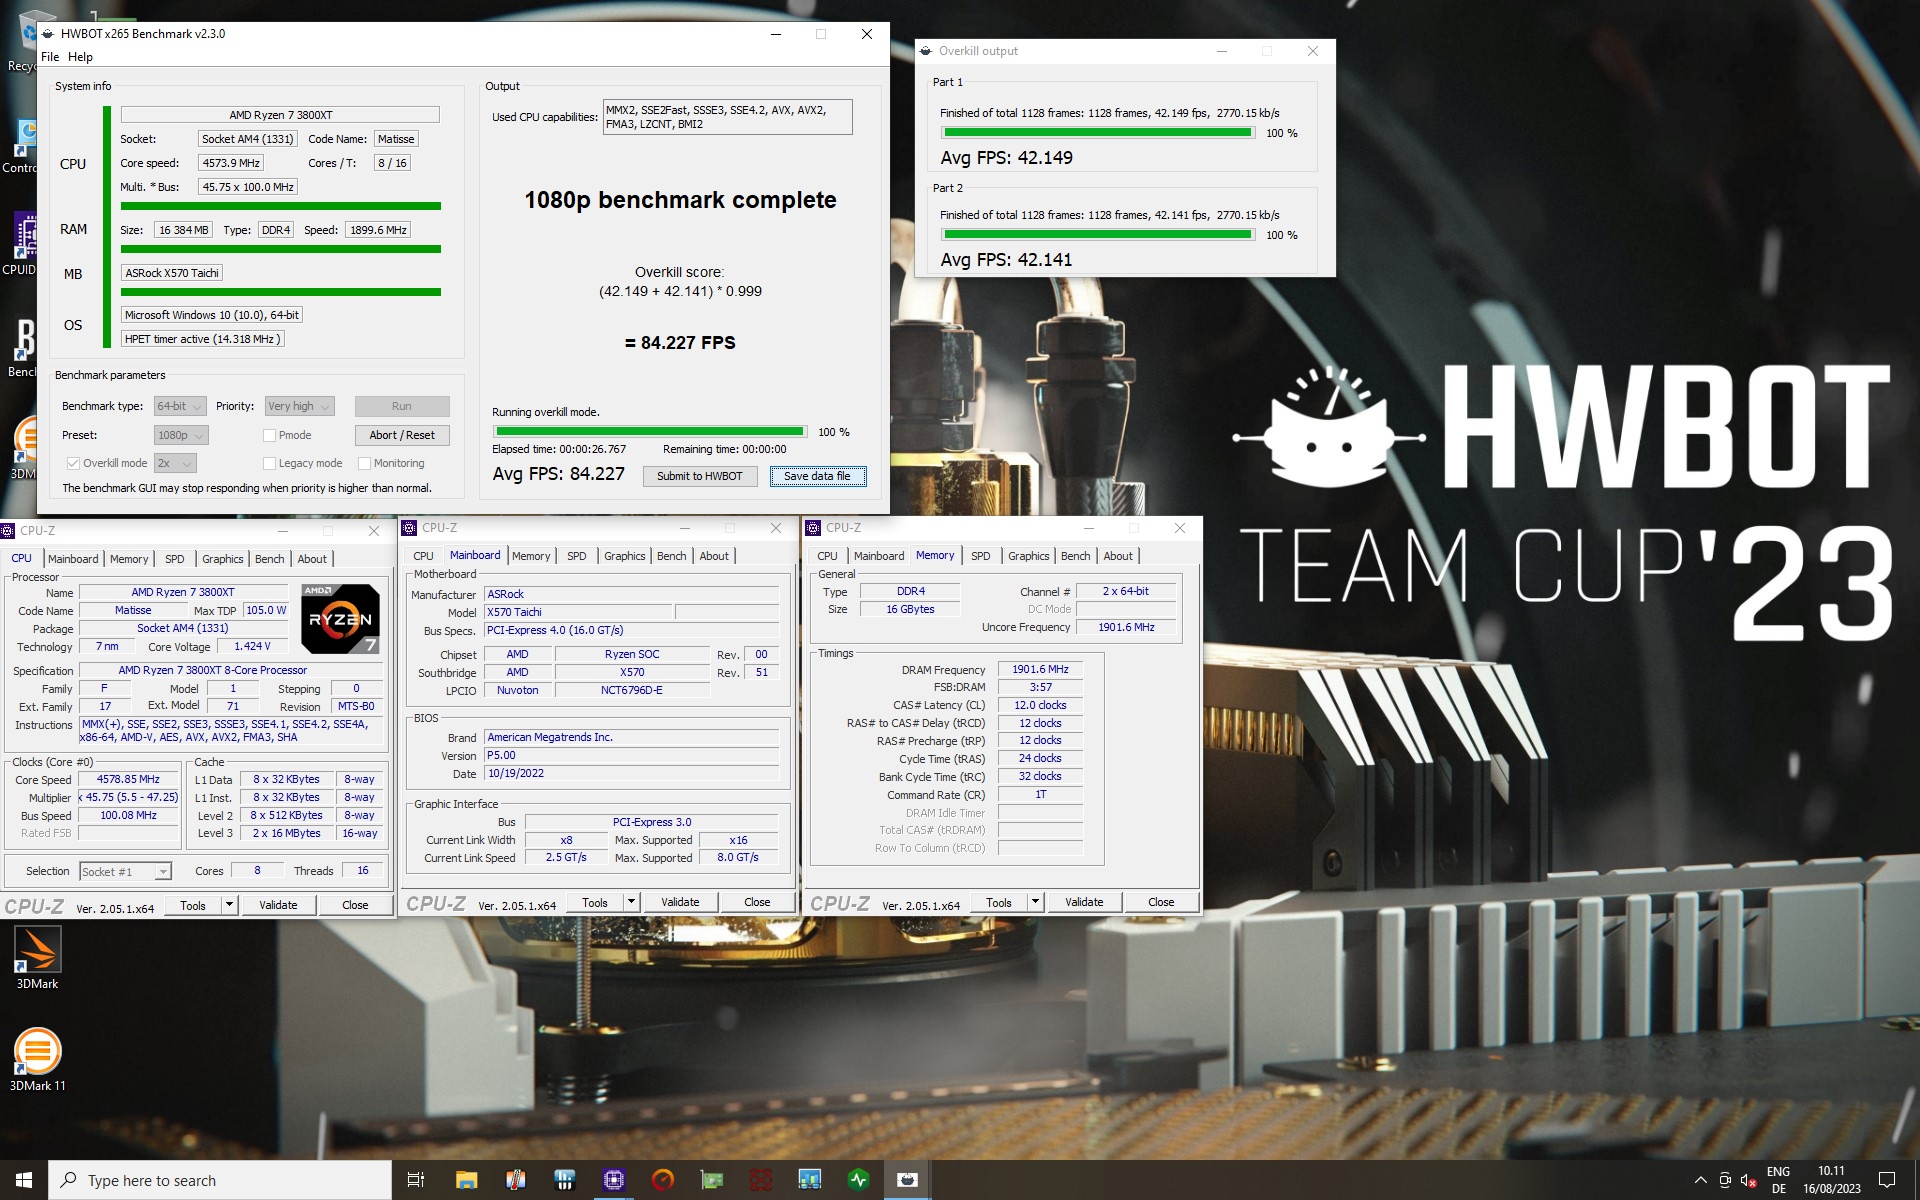Open the colorful pencil taskbar icon
Viewport: 1920px width, 1200px height.
click(x=515, y=1180)
